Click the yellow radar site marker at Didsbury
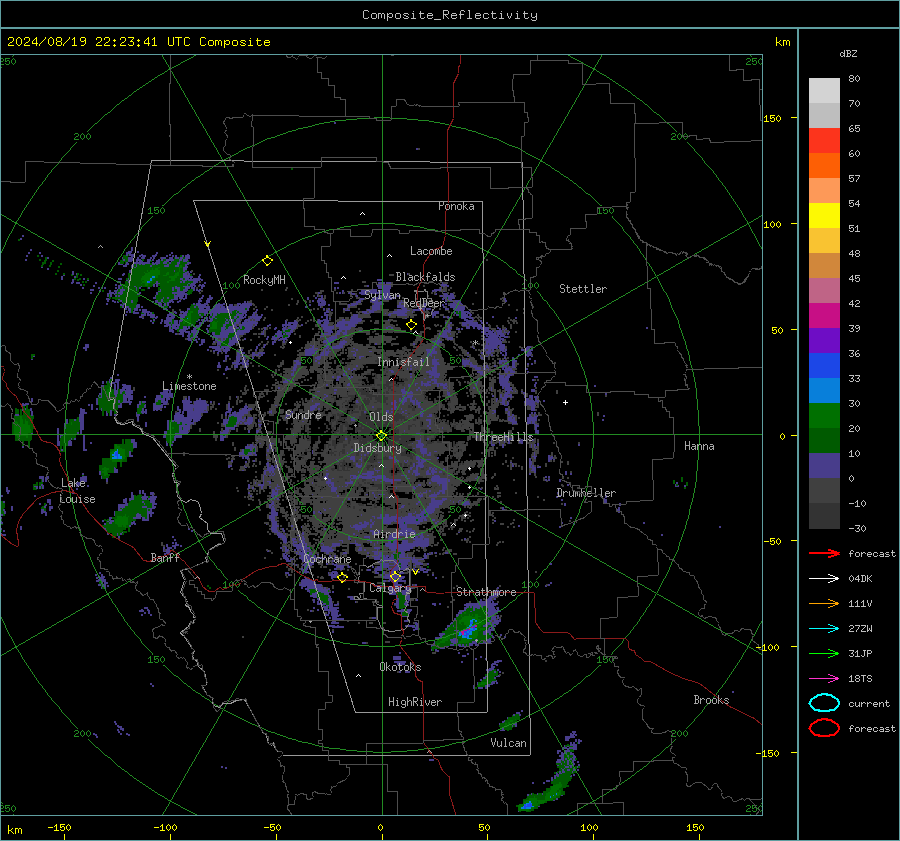This screenshot has width=900, height=841. pyautogui.click(x=382, y=436)
